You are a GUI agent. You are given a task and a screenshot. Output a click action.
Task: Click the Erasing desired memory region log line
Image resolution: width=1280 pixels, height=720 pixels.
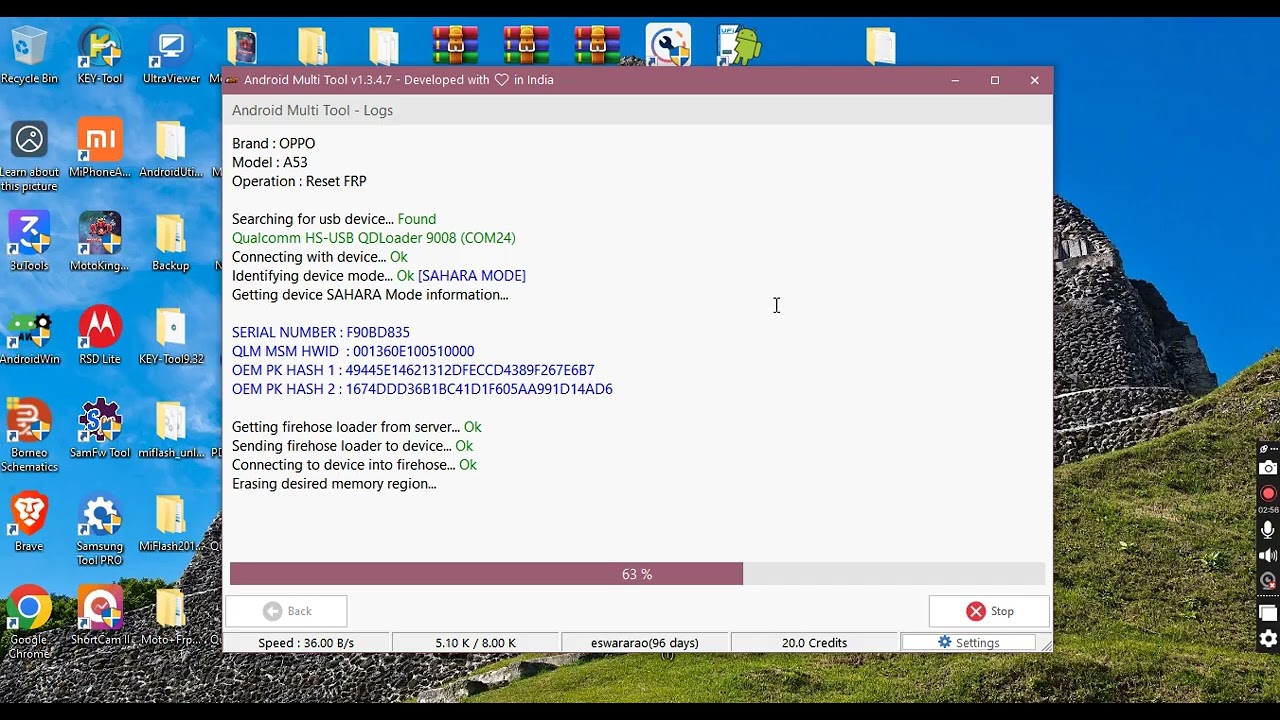[x=334, y=484]
